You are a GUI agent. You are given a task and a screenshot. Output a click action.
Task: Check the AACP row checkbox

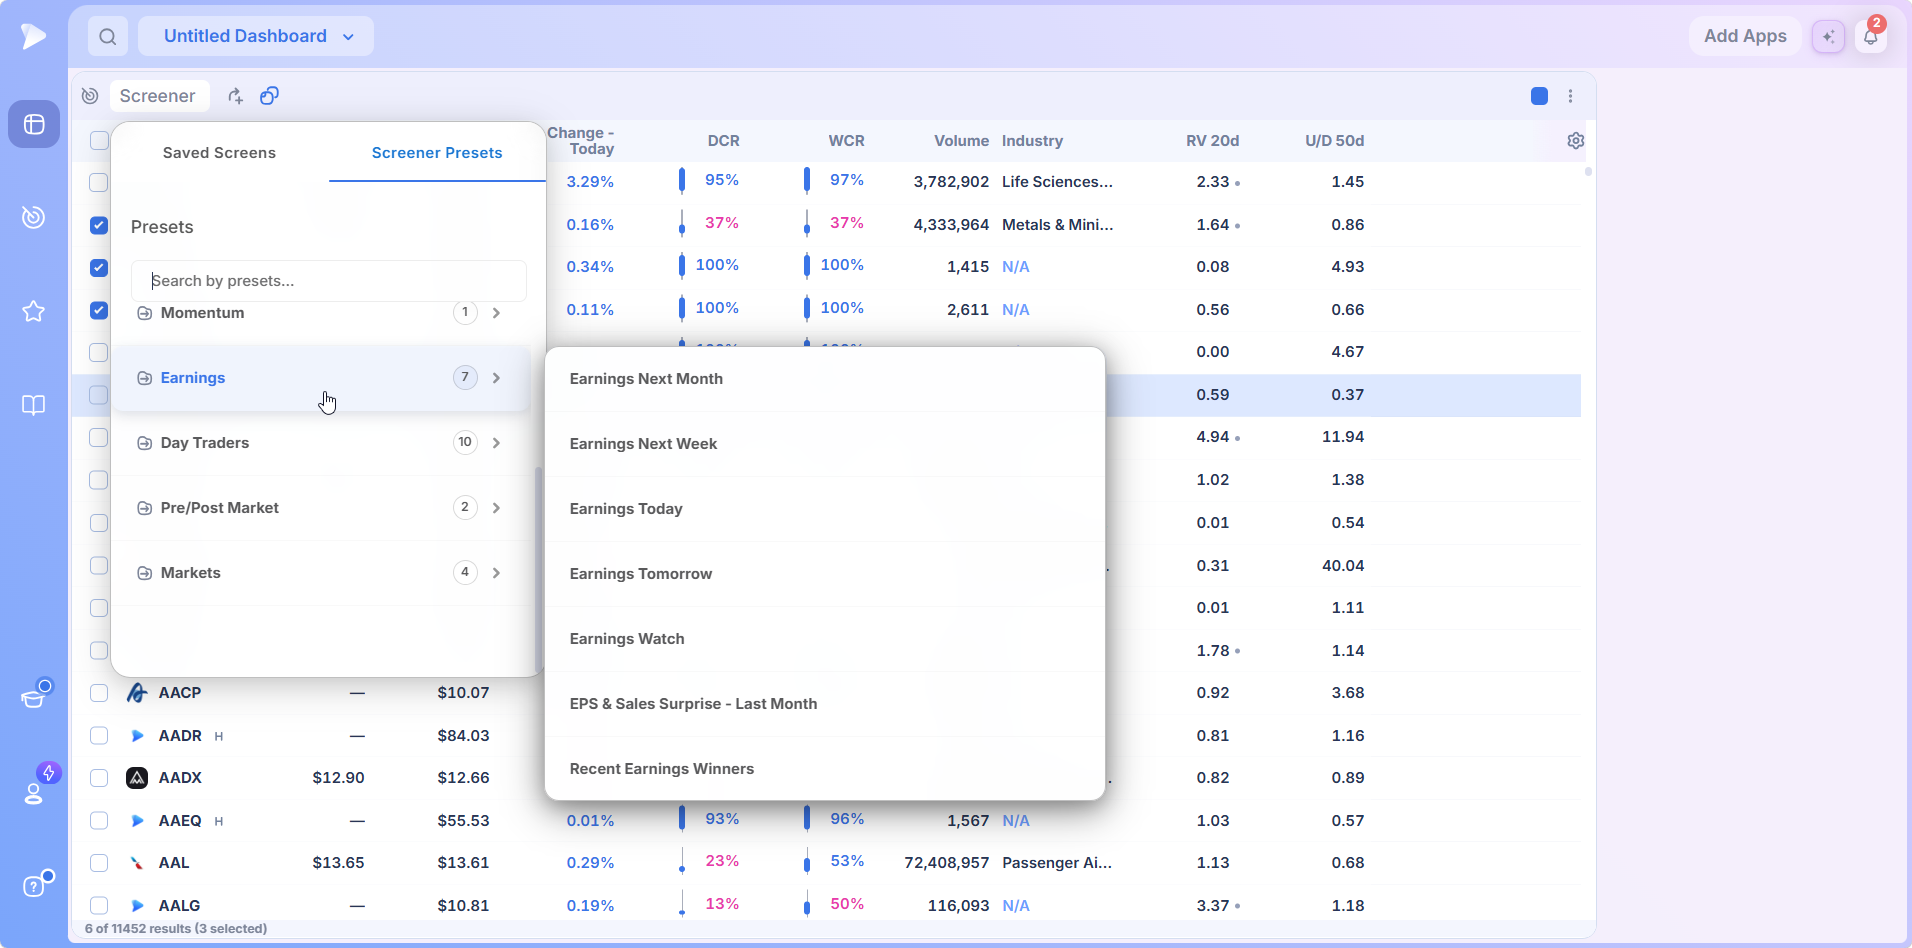(99, 693)
